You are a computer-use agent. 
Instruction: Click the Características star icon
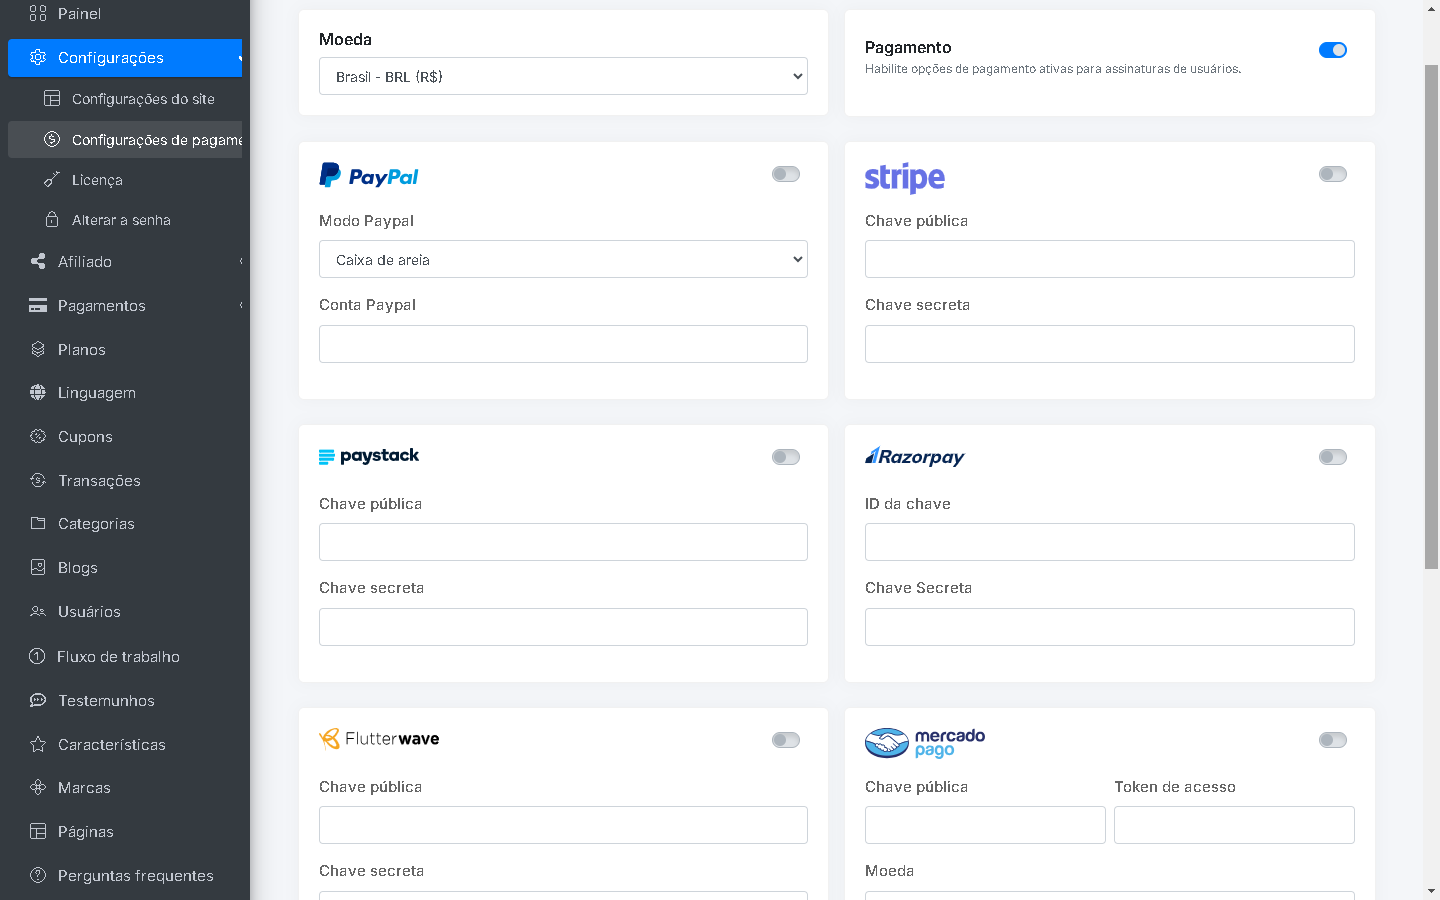click(x=38, y=745)
